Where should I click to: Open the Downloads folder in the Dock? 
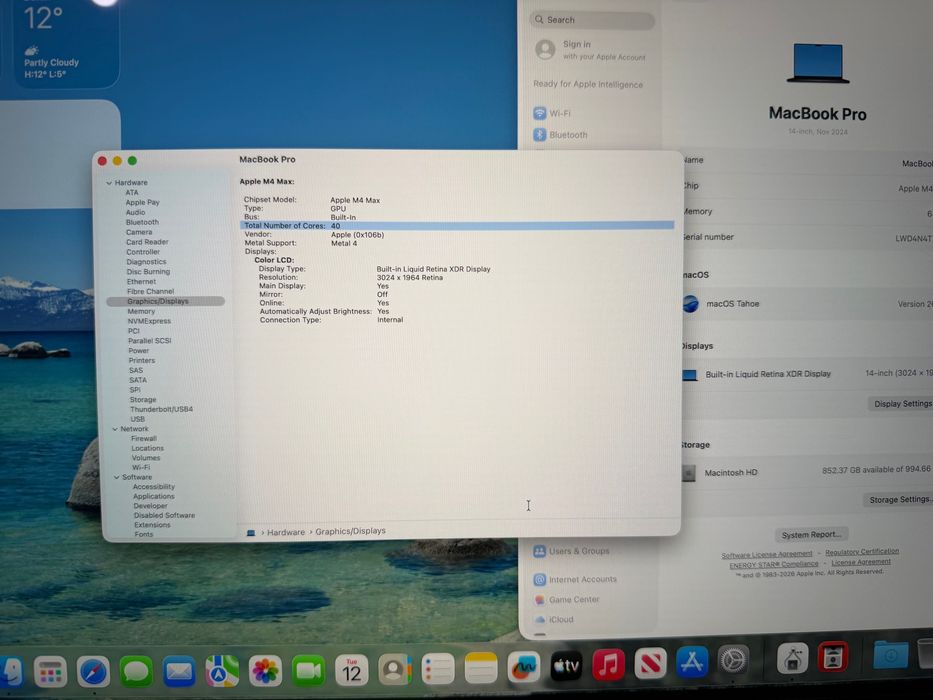890,655
